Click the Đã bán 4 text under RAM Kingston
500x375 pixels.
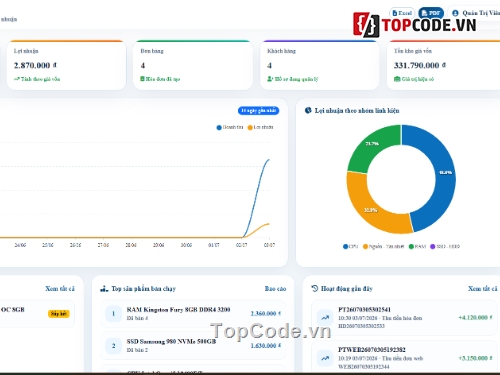pos(137,318)
